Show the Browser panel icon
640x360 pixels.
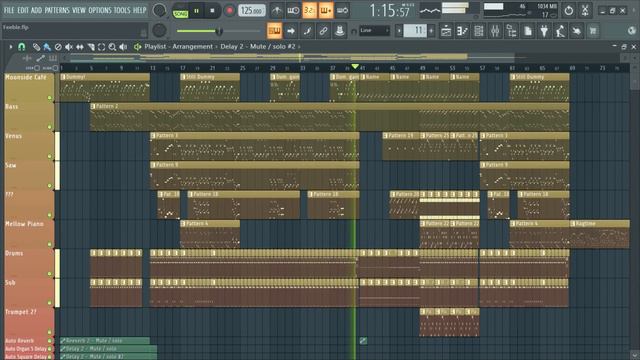point(511,31)
